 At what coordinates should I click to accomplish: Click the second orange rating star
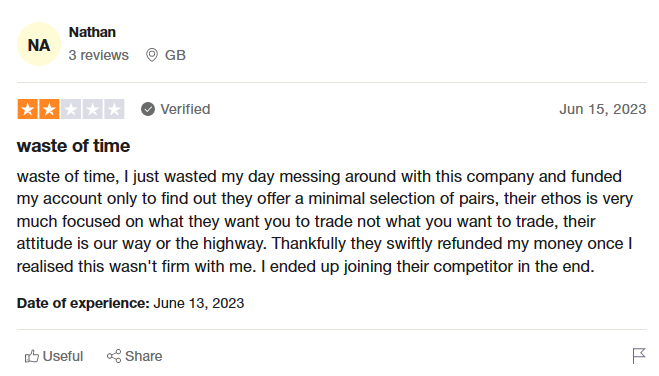49,109
